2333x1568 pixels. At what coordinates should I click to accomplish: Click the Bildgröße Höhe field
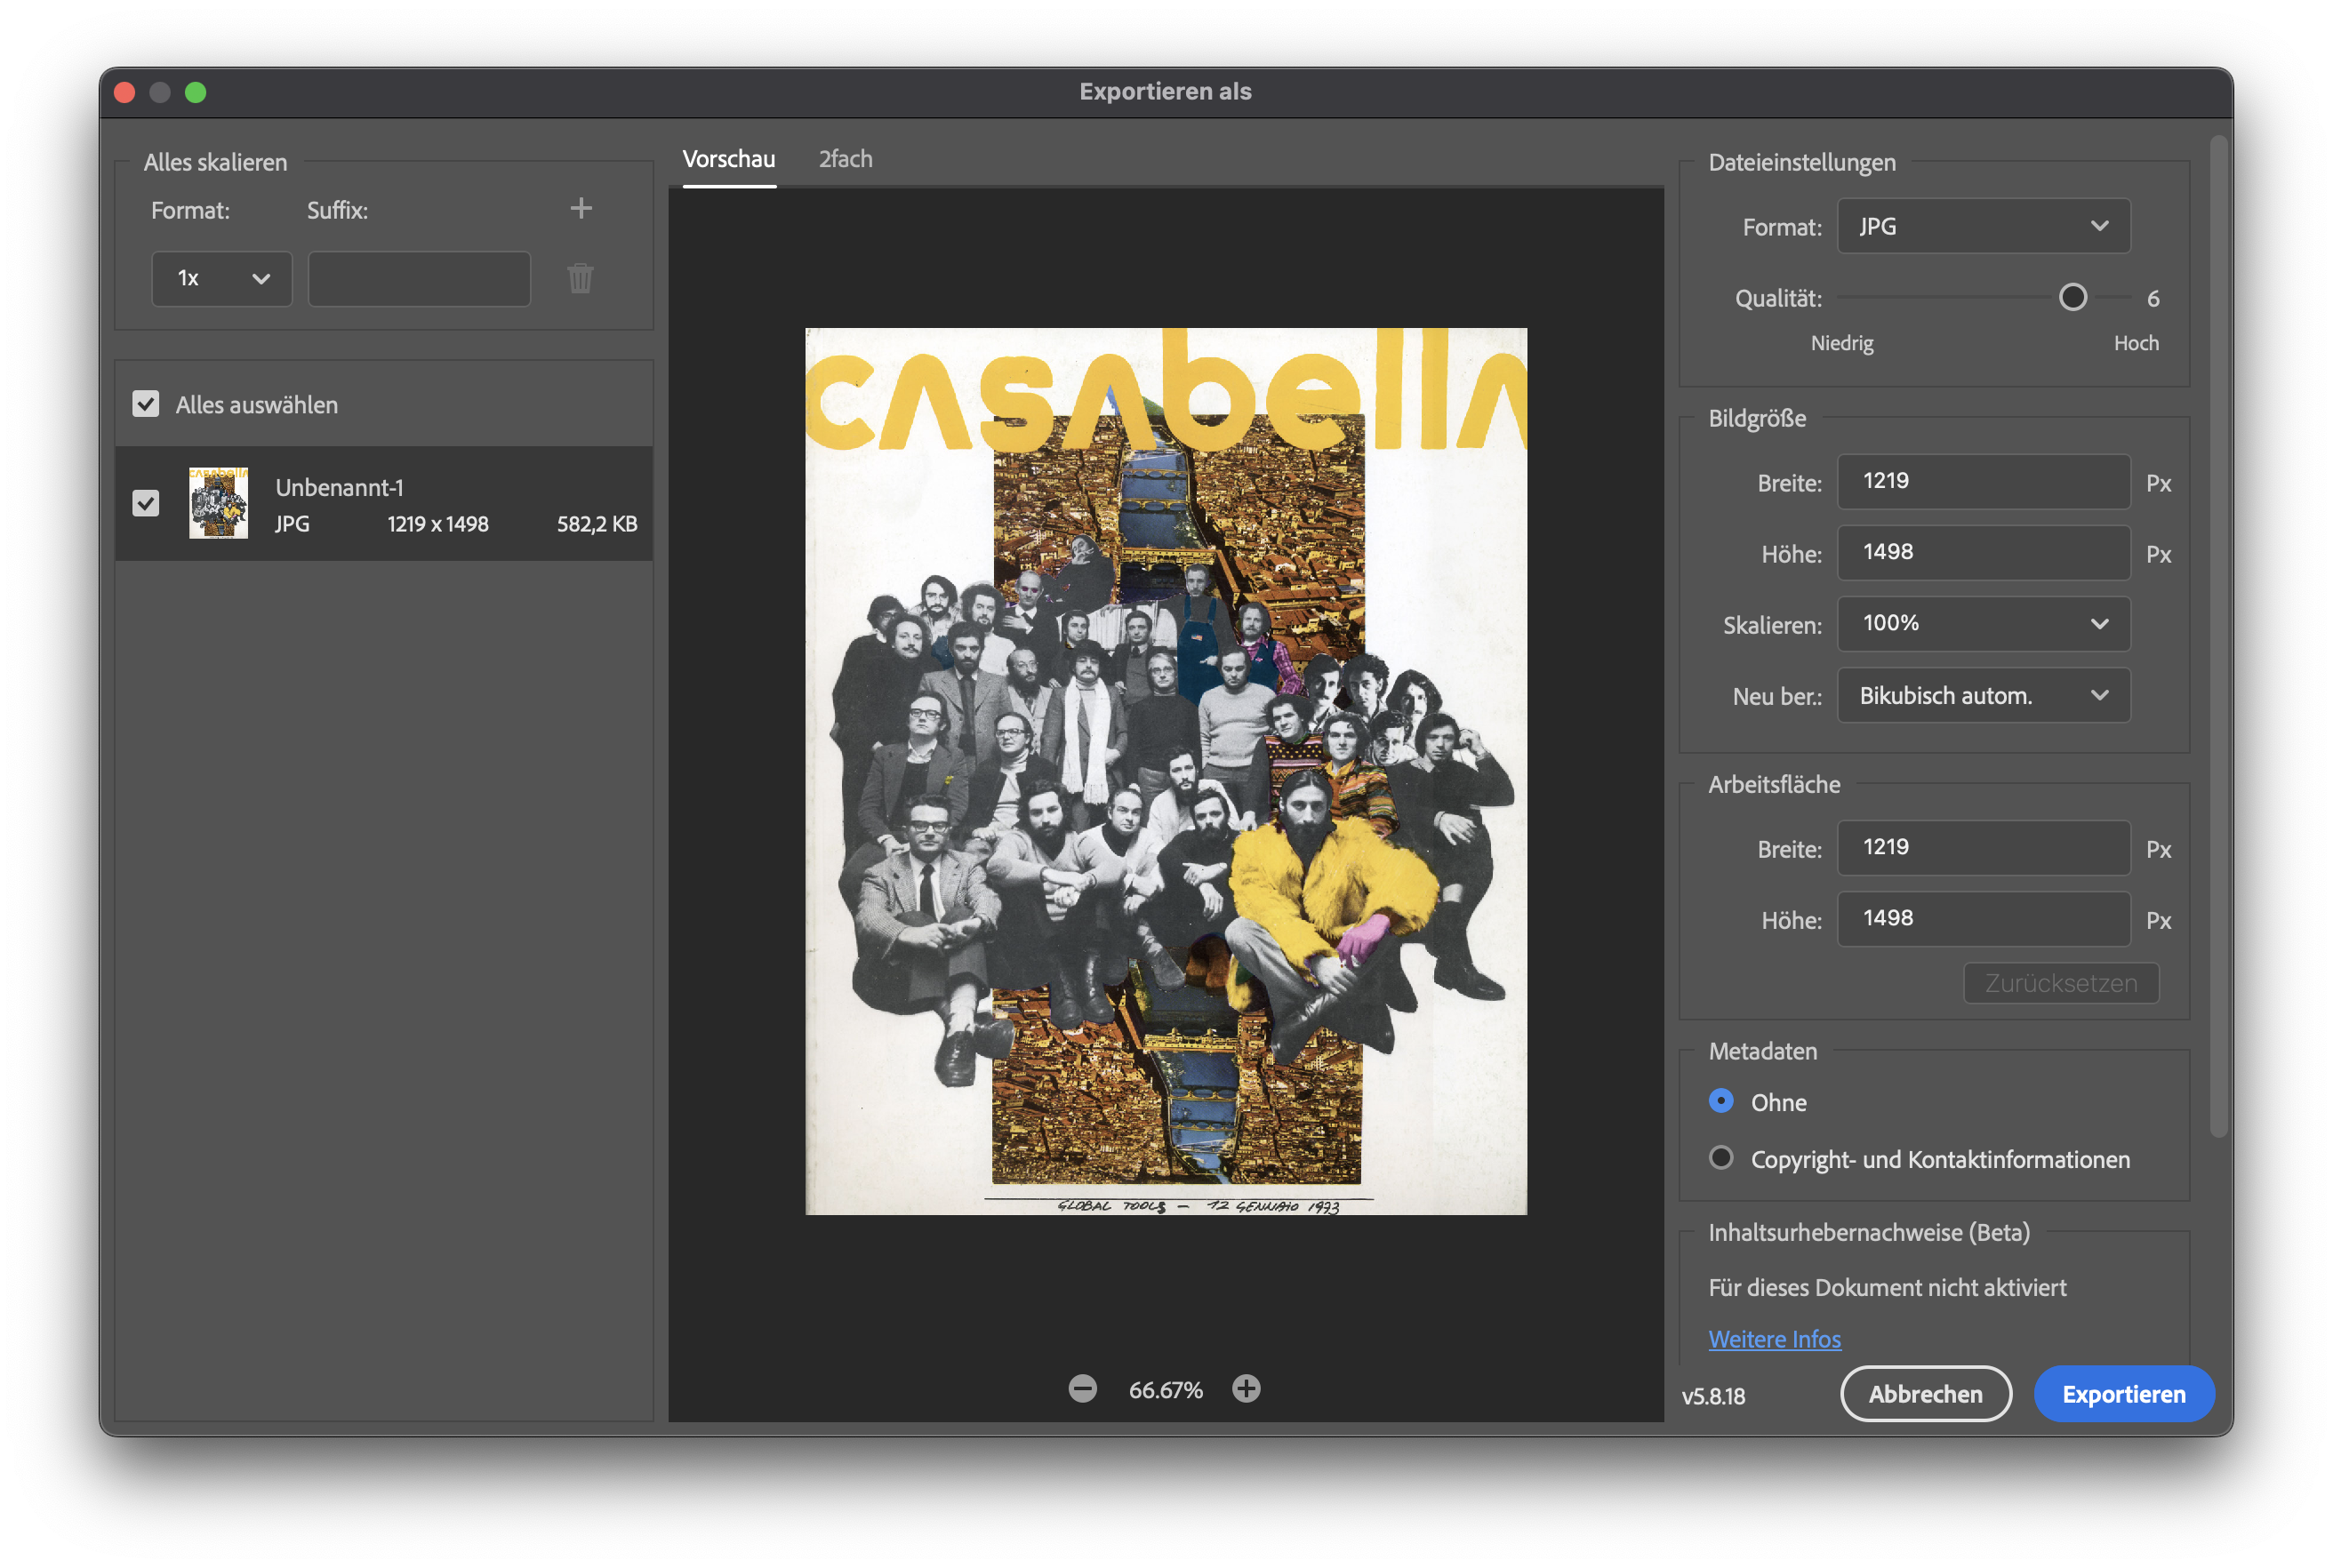tap(1983, 552)
